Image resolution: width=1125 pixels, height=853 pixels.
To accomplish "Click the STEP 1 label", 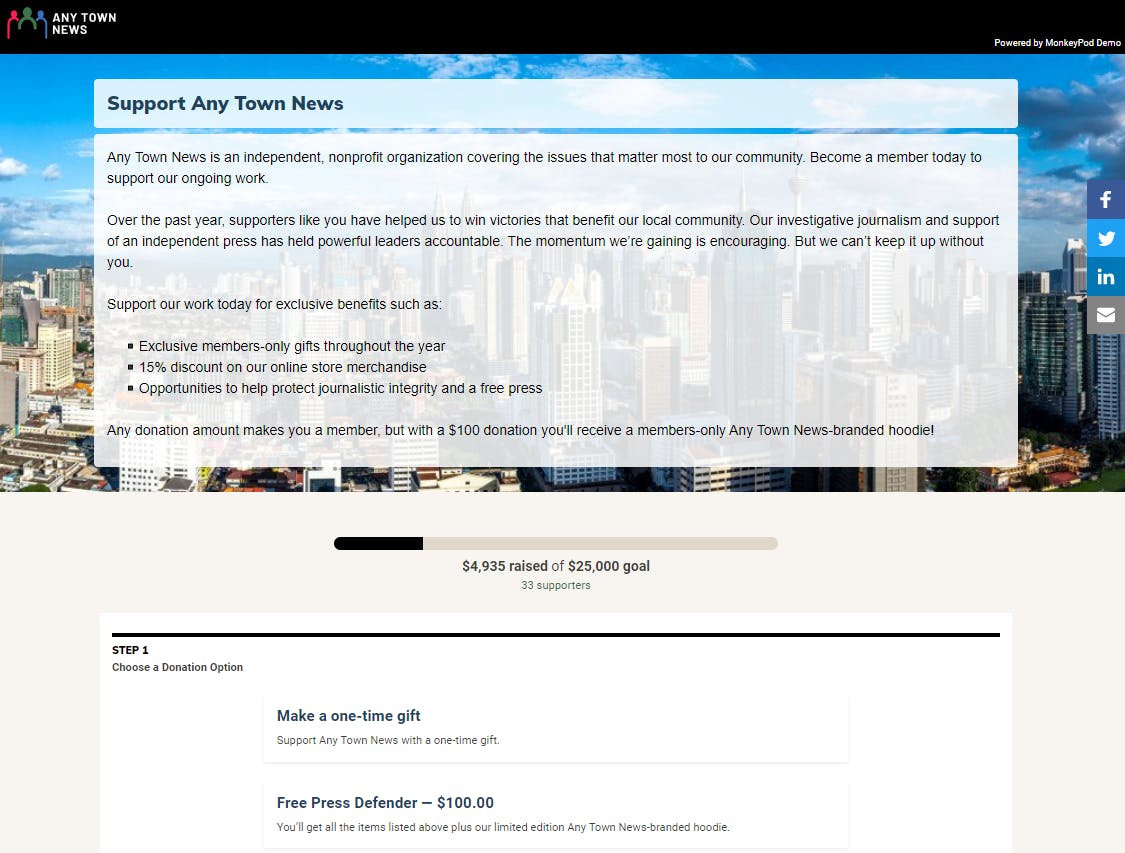I will tap(130, 650).
